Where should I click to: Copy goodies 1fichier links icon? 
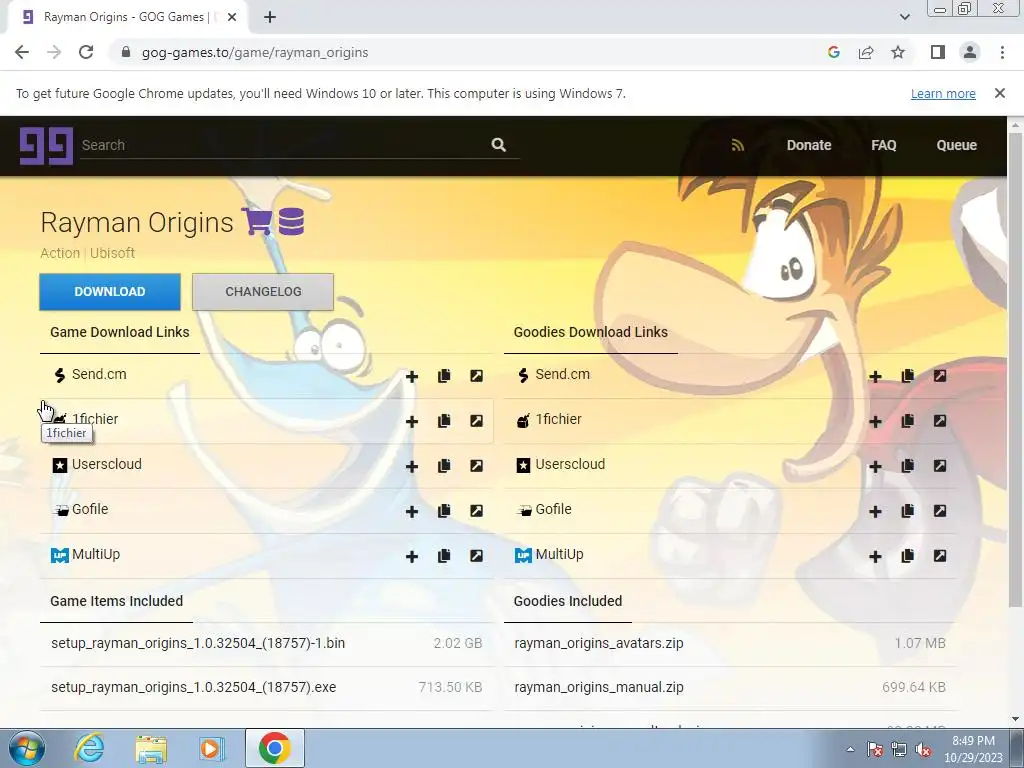click(908, 421)
